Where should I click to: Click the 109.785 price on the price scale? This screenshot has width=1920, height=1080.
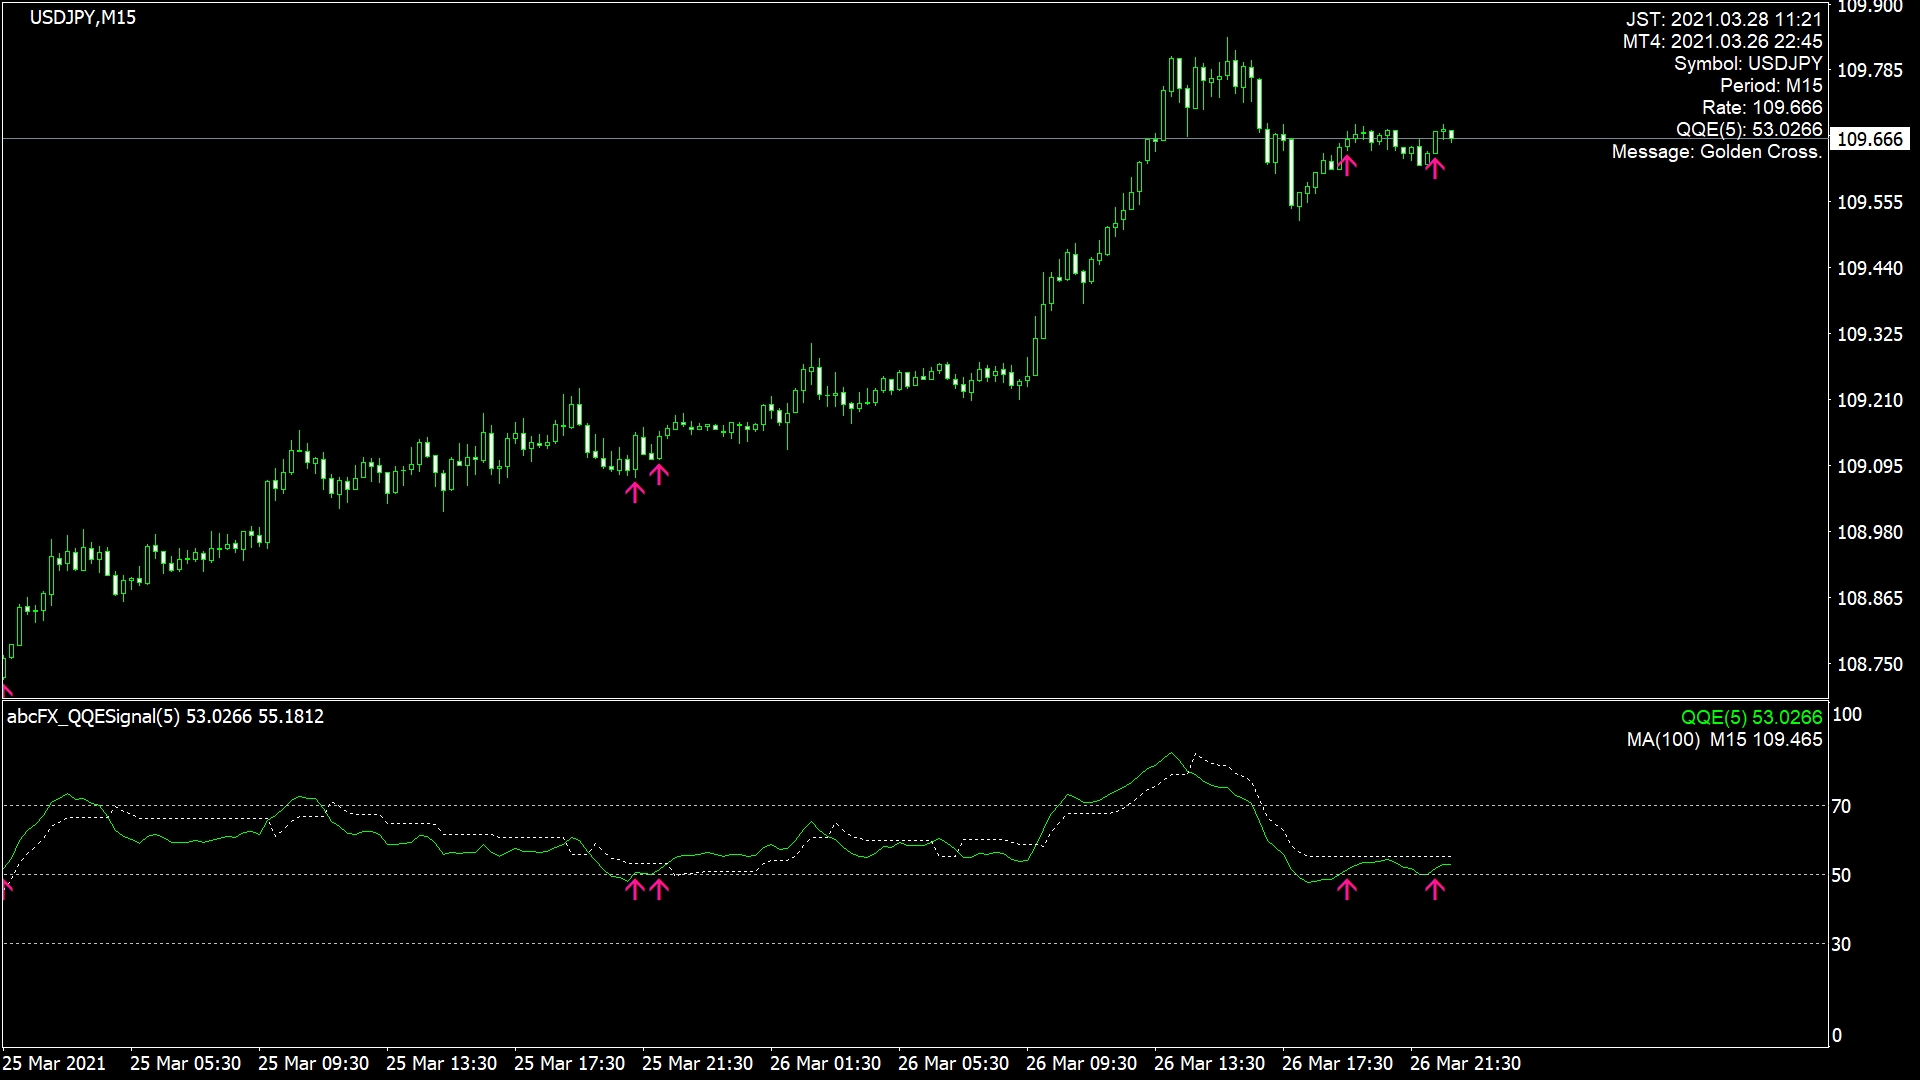[x=1869, y=70]
